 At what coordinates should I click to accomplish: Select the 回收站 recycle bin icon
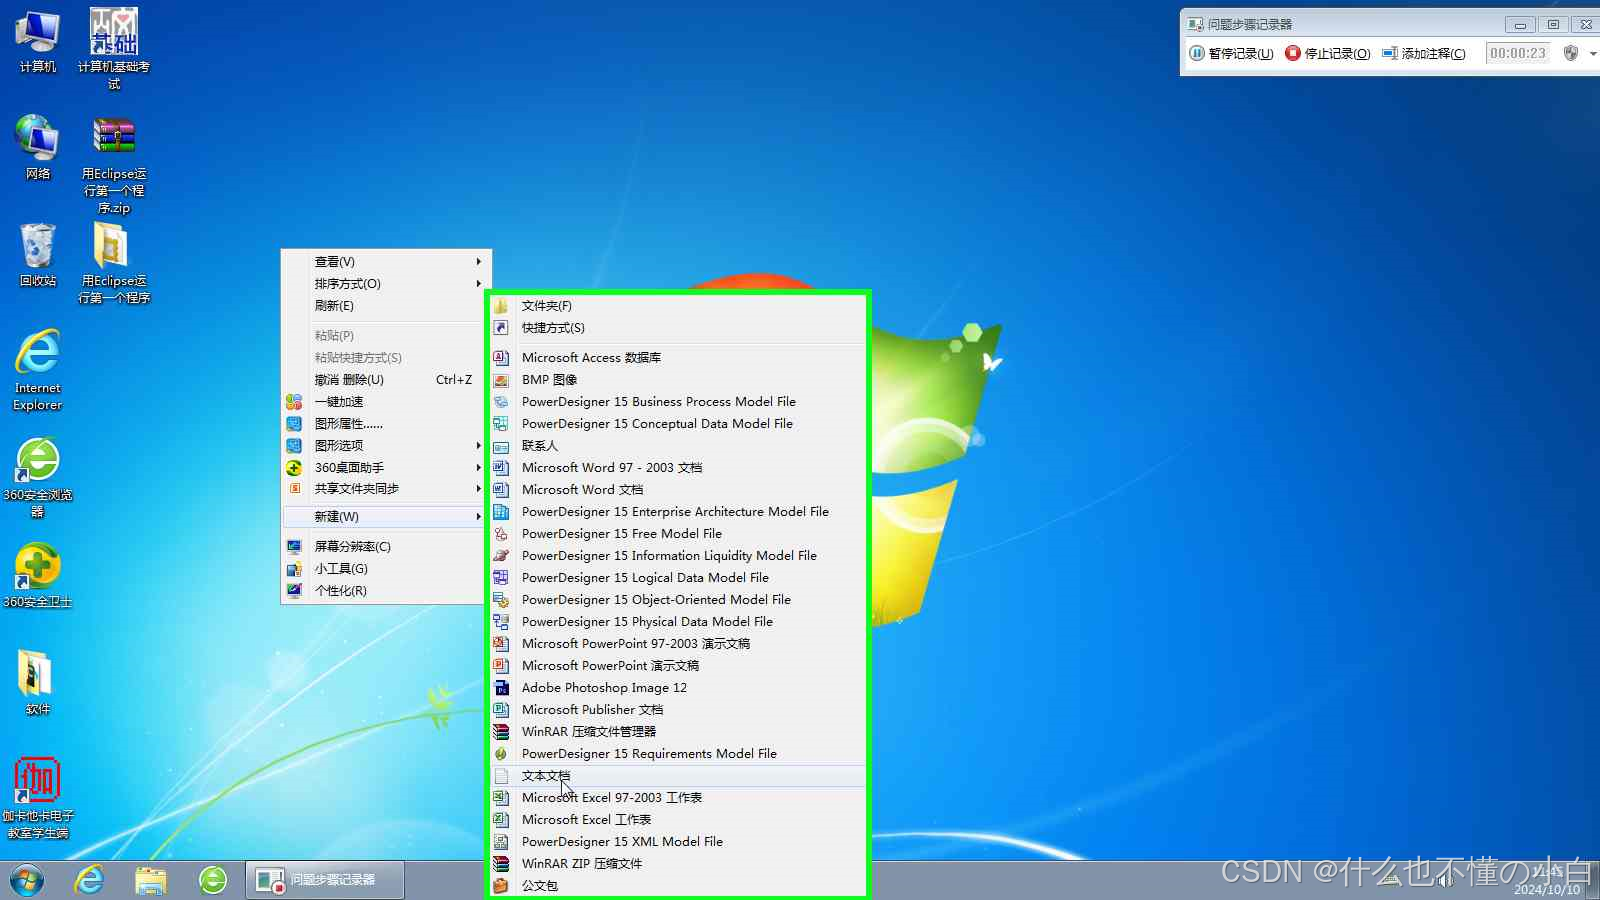37,255
